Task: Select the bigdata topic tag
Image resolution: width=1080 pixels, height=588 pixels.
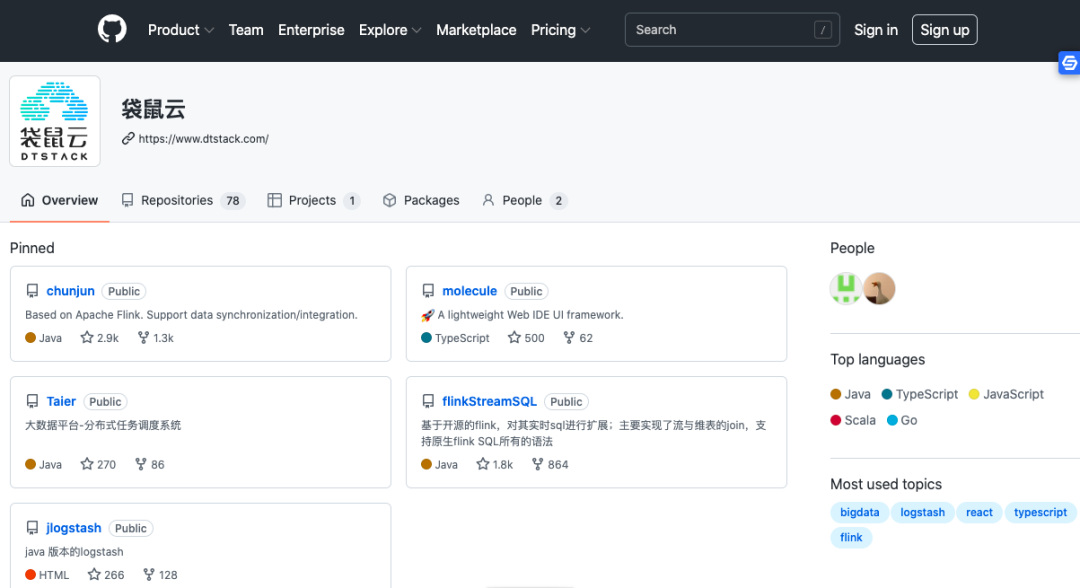Action: [859, 512]
